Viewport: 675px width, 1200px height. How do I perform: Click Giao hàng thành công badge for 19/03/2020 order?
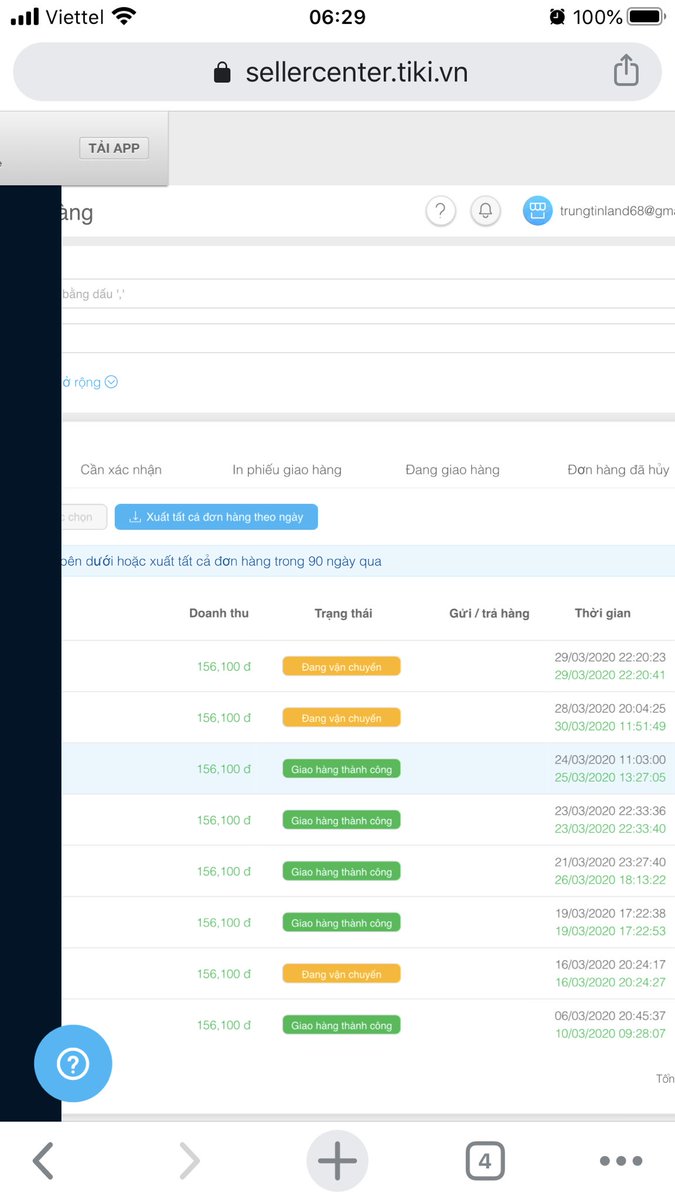342,922
